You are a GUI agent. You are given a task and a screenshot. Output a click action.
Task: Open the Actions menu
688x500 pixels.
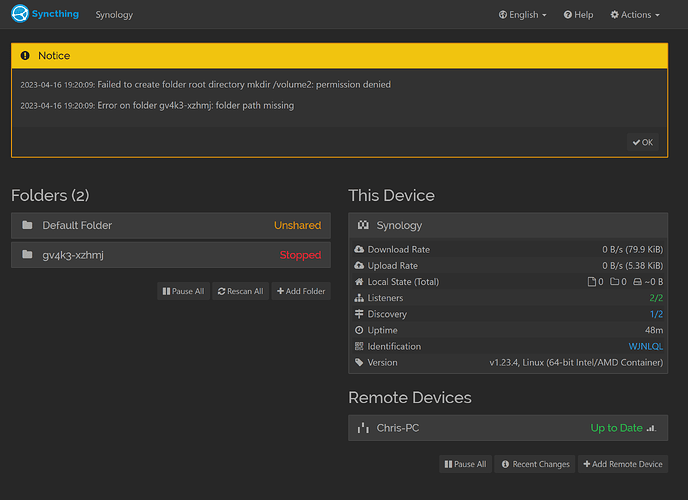635,14
